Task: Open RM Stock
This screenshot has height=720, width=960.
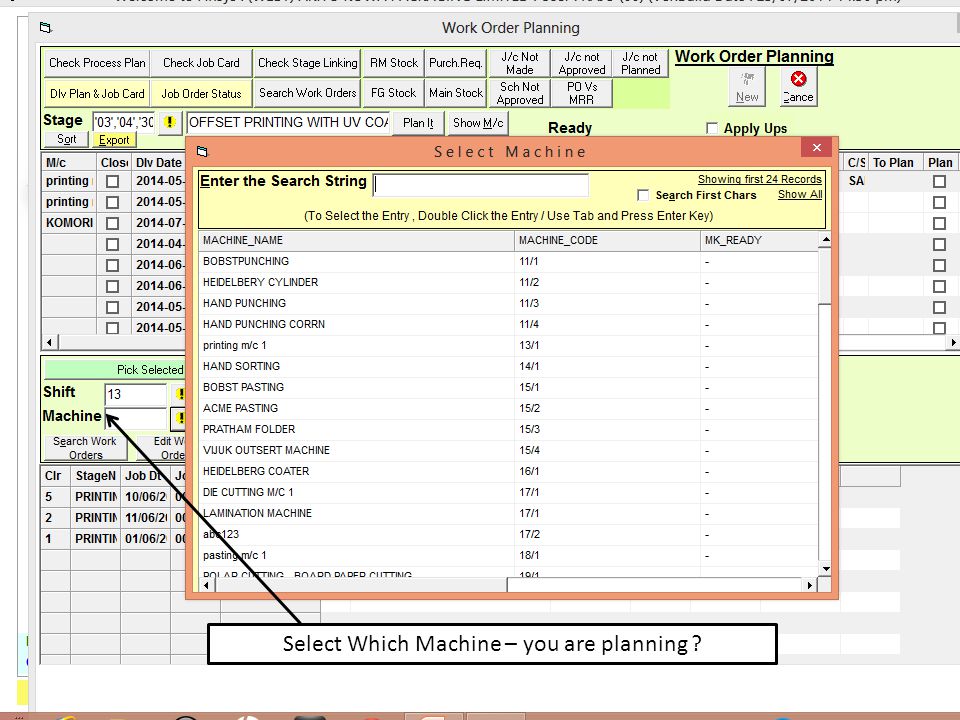Action: point(394,63)
